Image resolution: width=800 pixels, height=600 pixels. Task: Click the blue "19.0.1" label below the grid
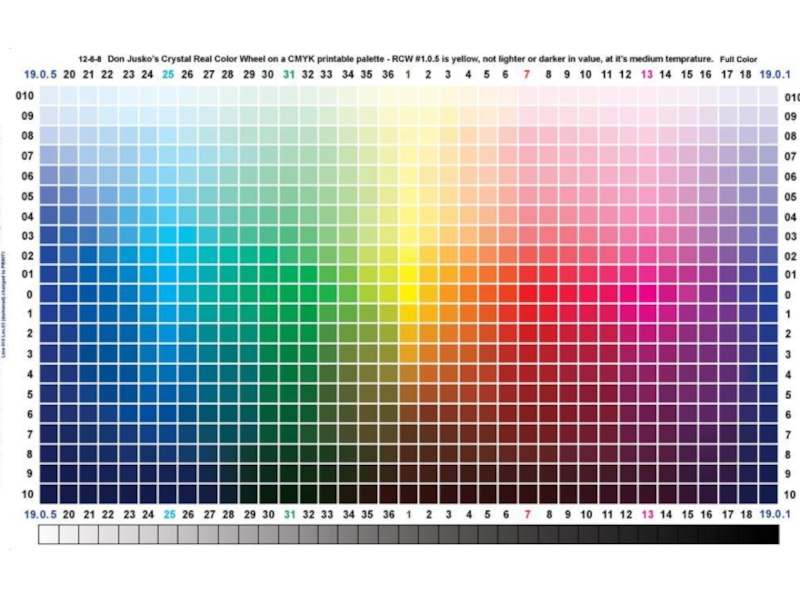tap(775, 514)
